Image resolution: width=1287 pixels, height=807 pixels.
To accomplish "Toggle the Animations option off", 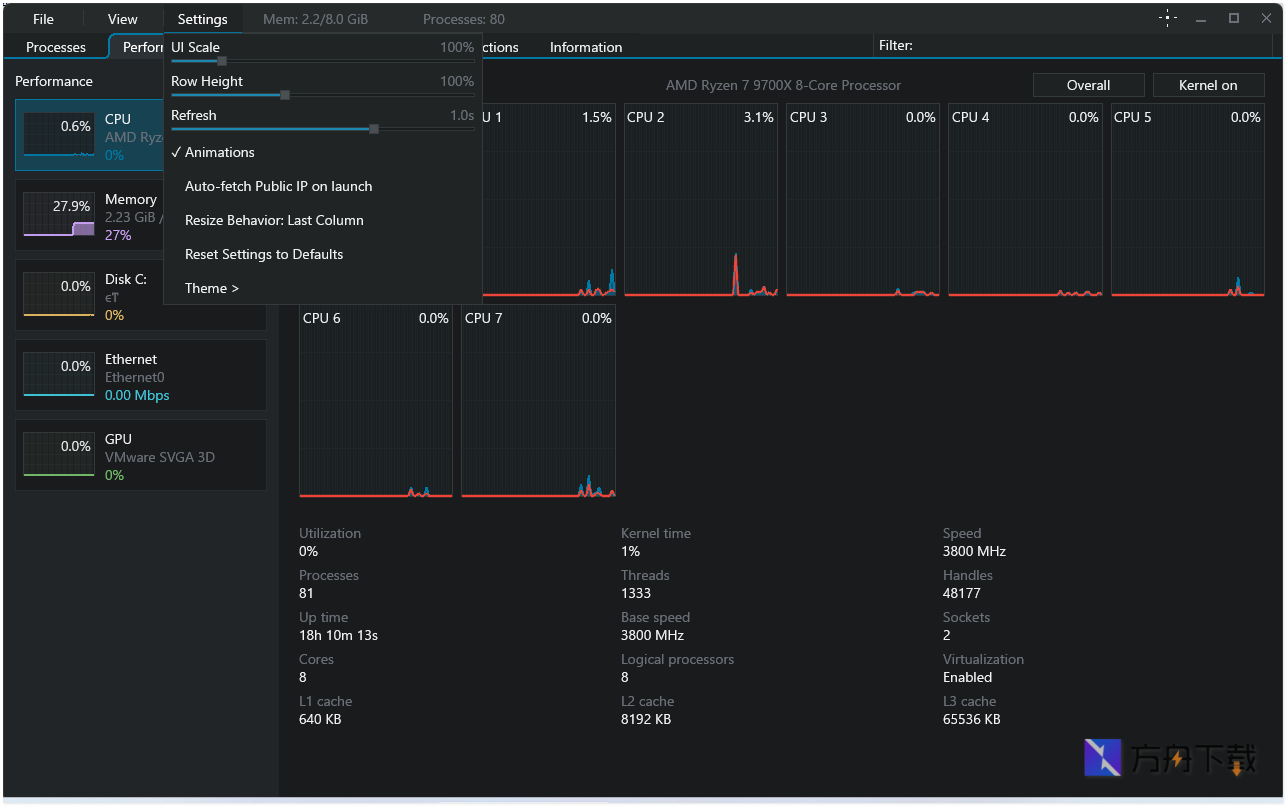I will coord(323,152).
